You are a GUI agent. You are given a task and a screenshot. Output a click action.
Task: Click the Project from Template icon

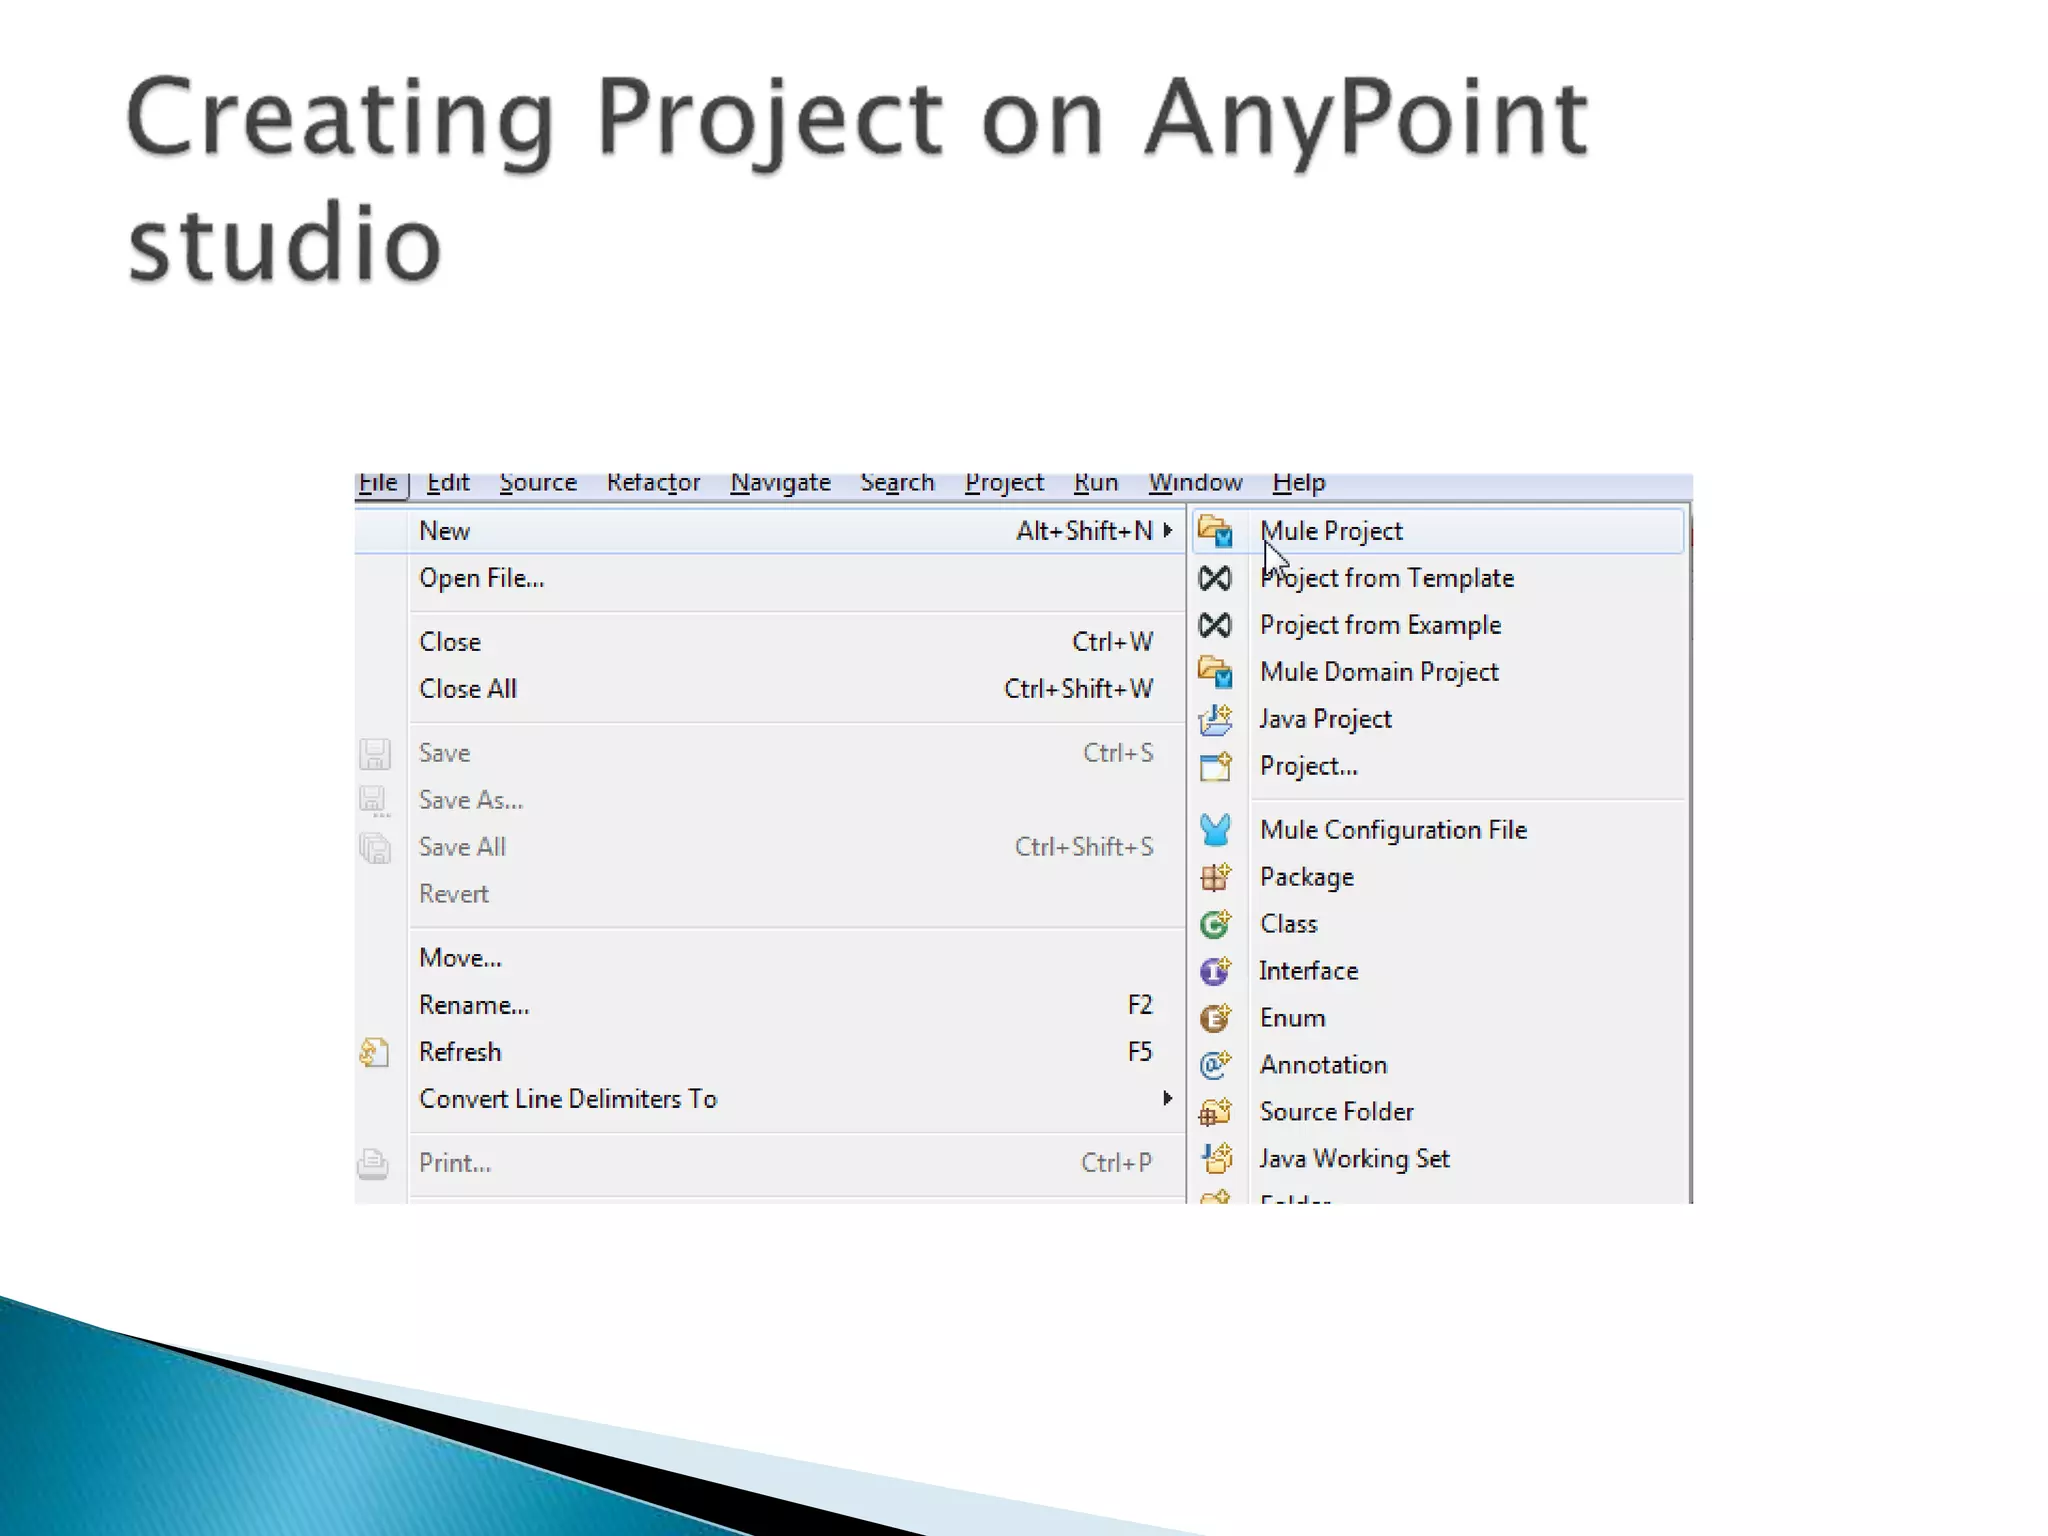tap(1215, 578)
